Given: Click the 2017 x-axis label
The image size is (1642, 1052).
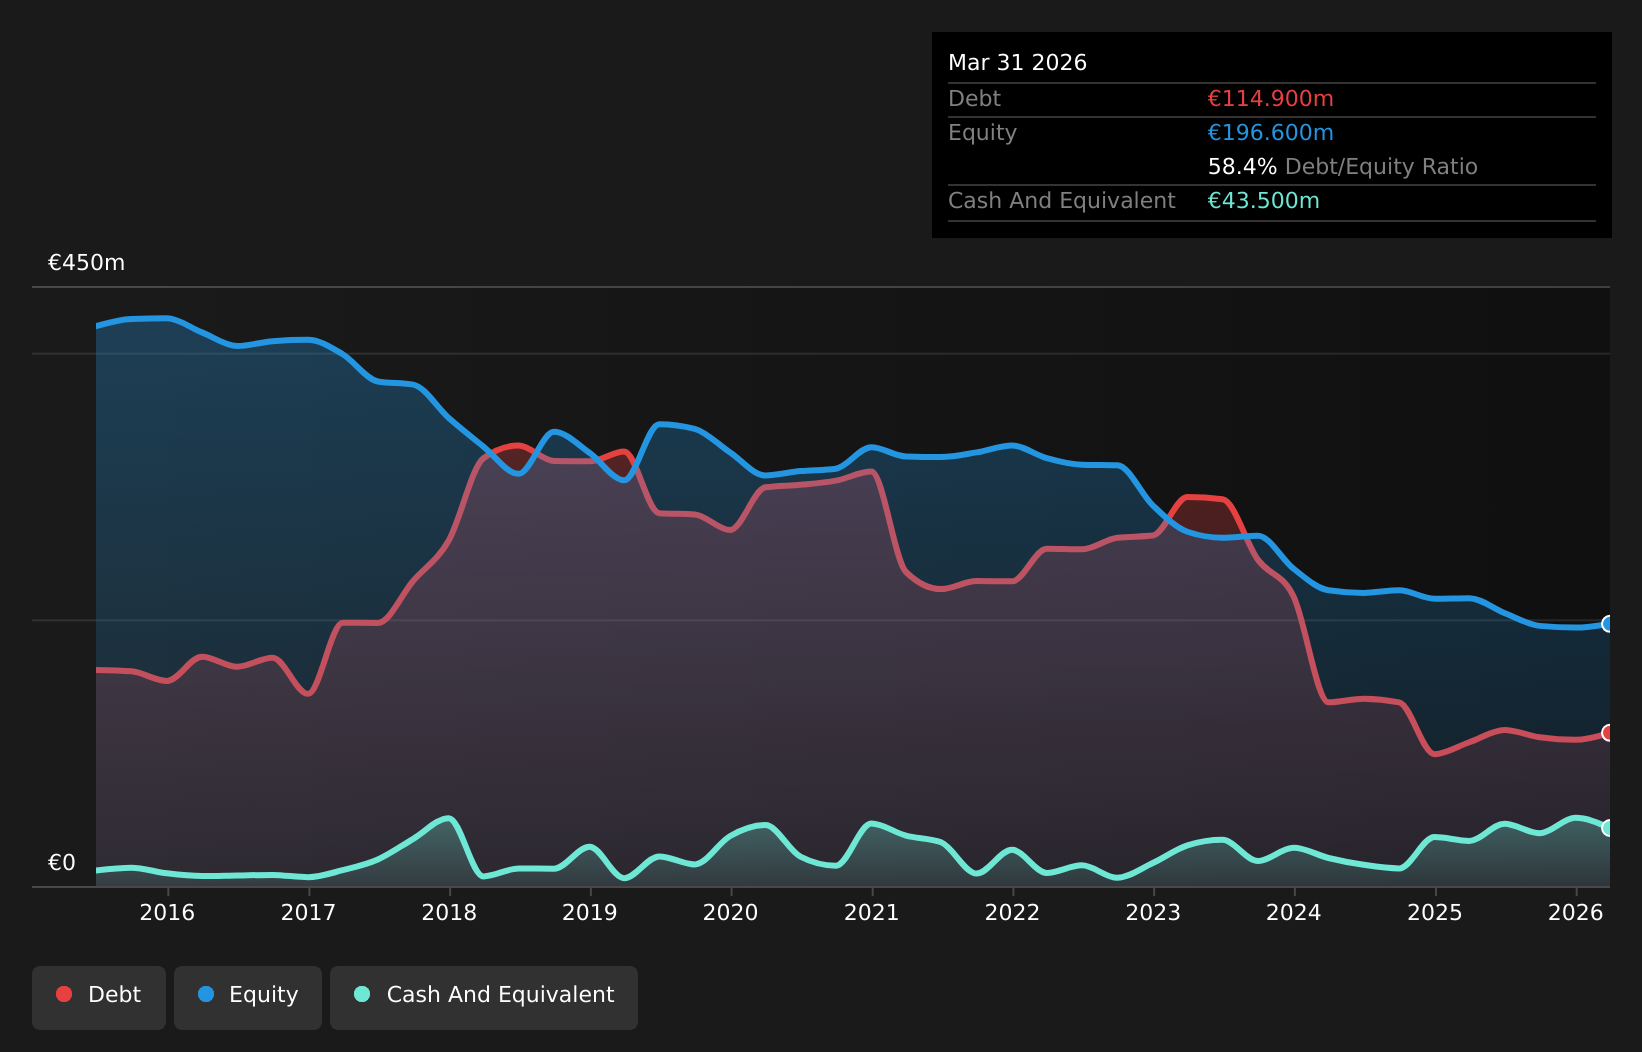Looking at the screenshot, I should 308,912.
